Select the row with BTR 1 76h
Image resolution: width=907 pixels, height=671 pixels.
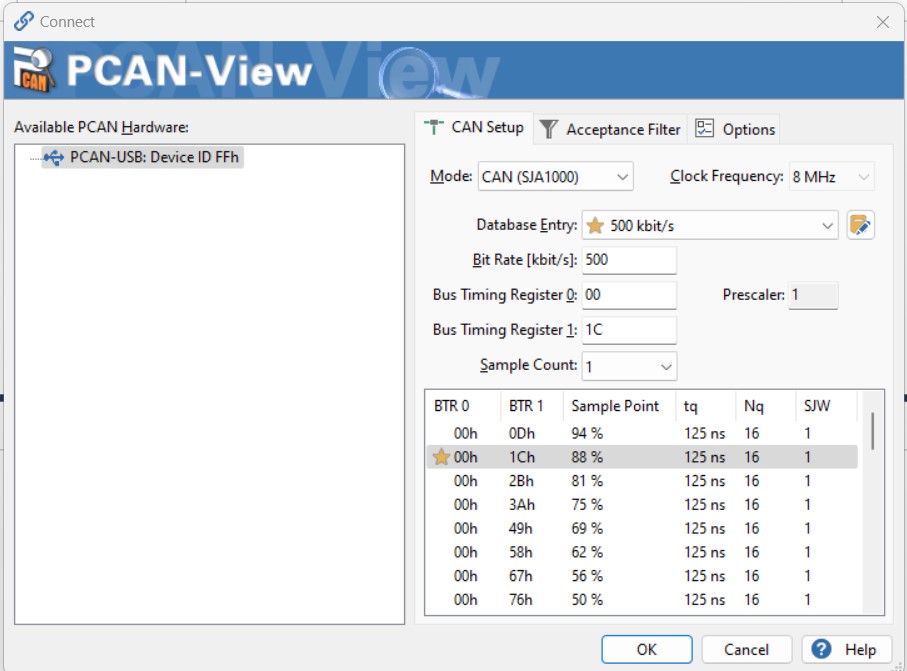pyautogui.click(x=642, y=599)
